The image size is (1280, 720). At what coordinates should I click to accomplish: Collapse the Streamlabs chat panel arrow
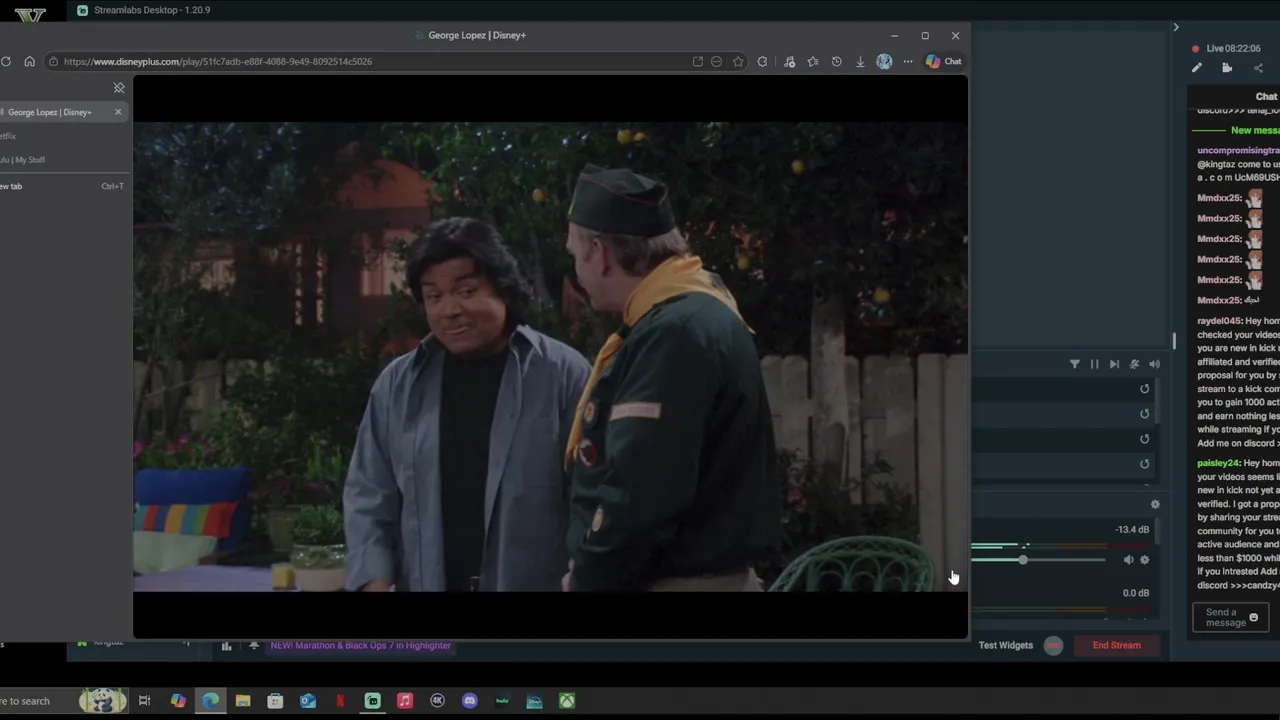[x=1176, y=27]
